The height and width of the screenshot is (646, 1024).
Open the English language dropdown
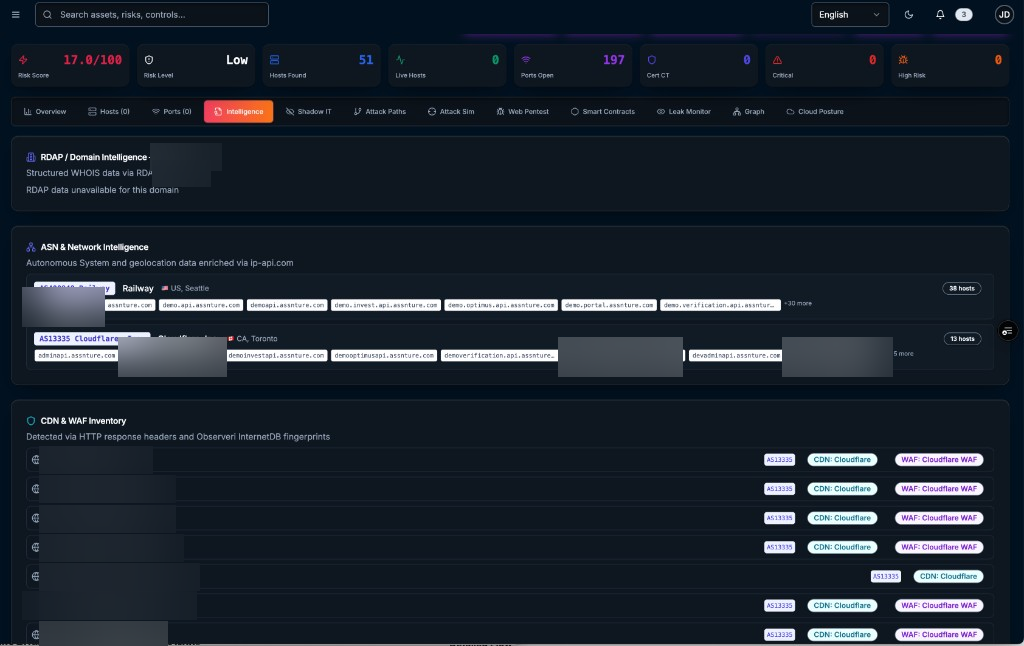pyautogui.click(x=850, y=14)
